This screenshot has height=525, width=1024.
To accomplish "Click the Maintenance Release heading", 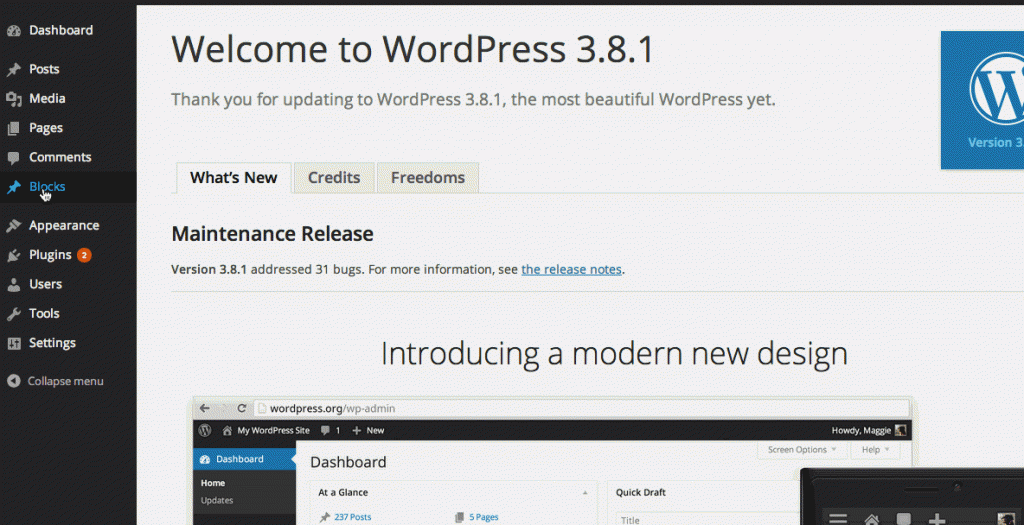I will pyautogui.click(x=272, y=234).
